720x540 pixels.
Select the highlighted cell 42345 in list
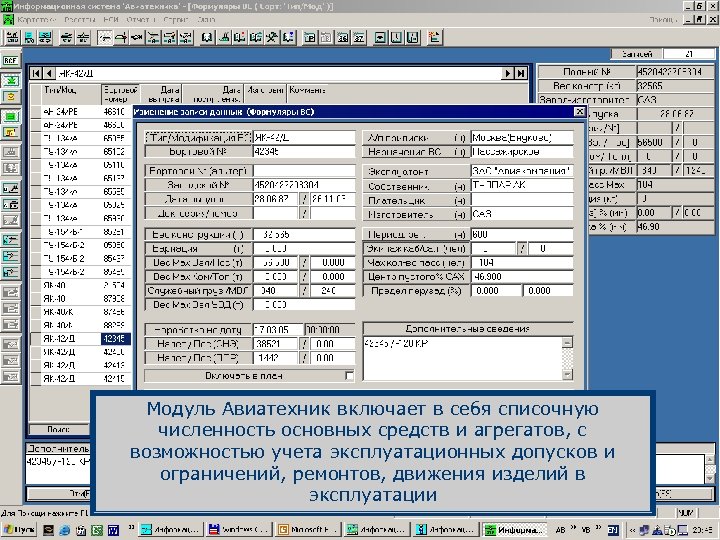[116, 339]
